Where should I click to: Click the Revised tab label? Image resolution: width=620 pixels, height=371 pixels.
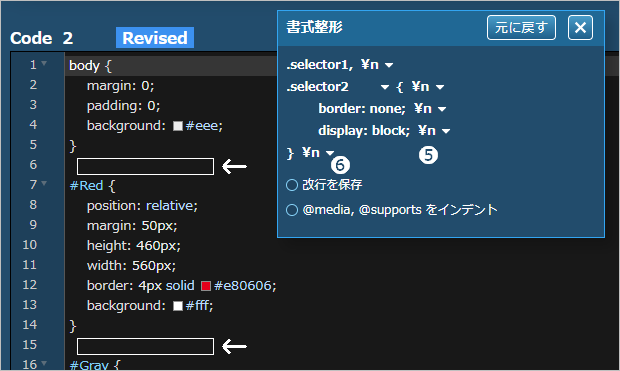(155, 38)
